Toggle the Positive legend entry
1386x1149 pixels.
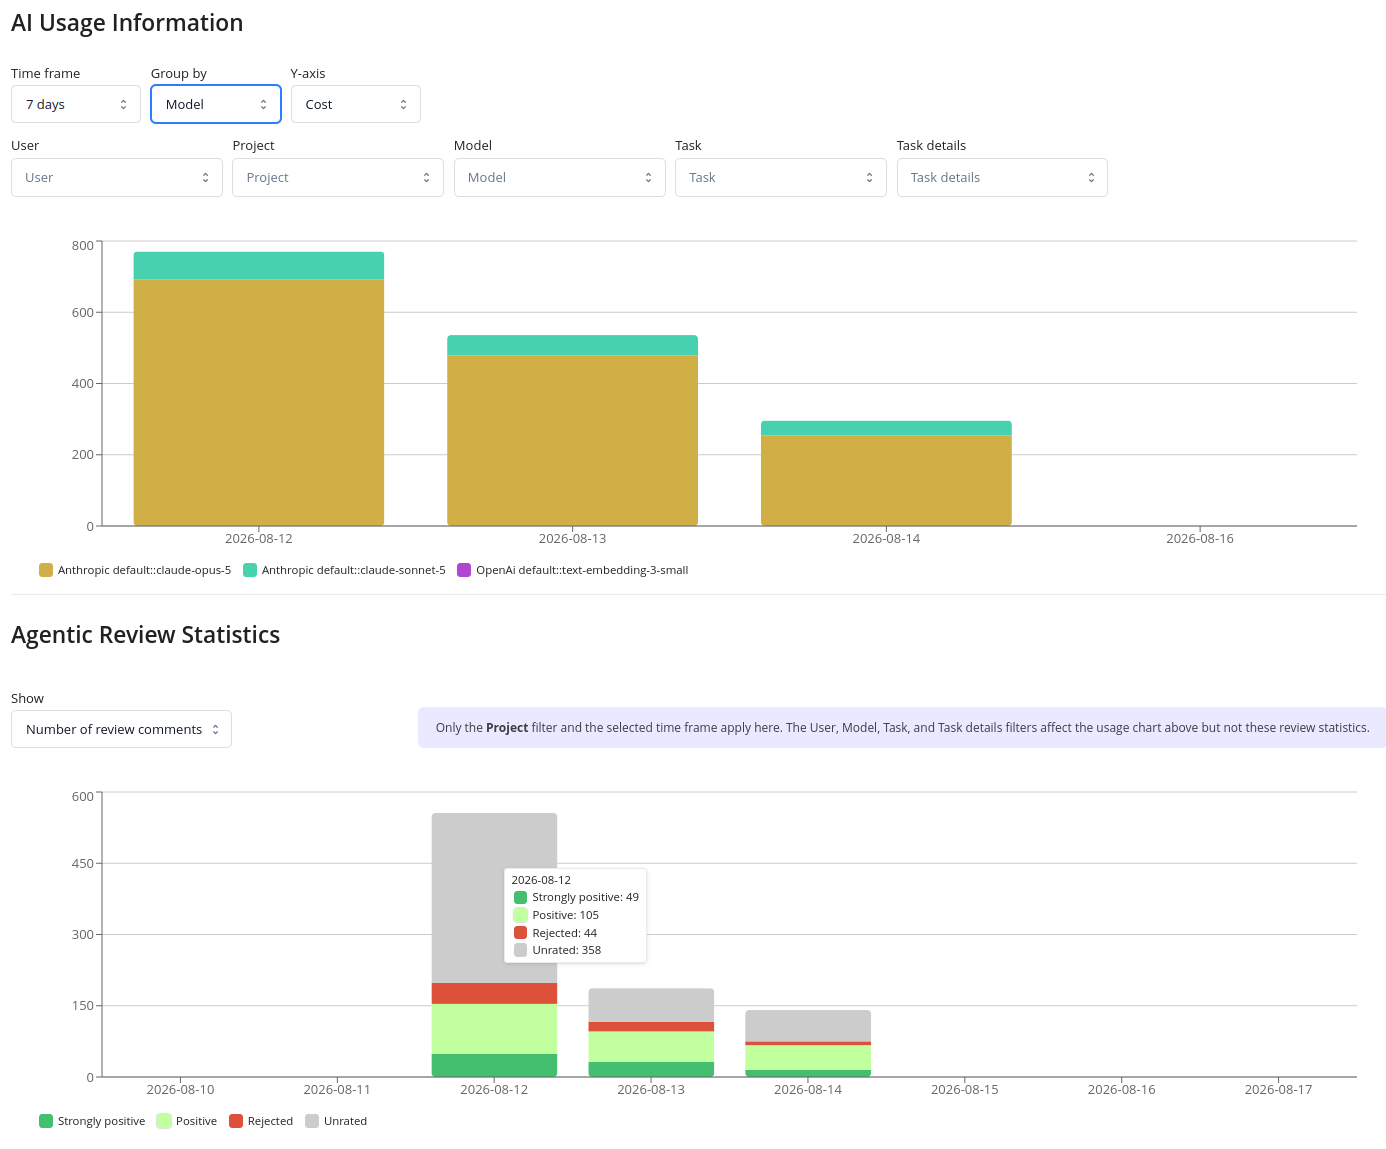187,1121
